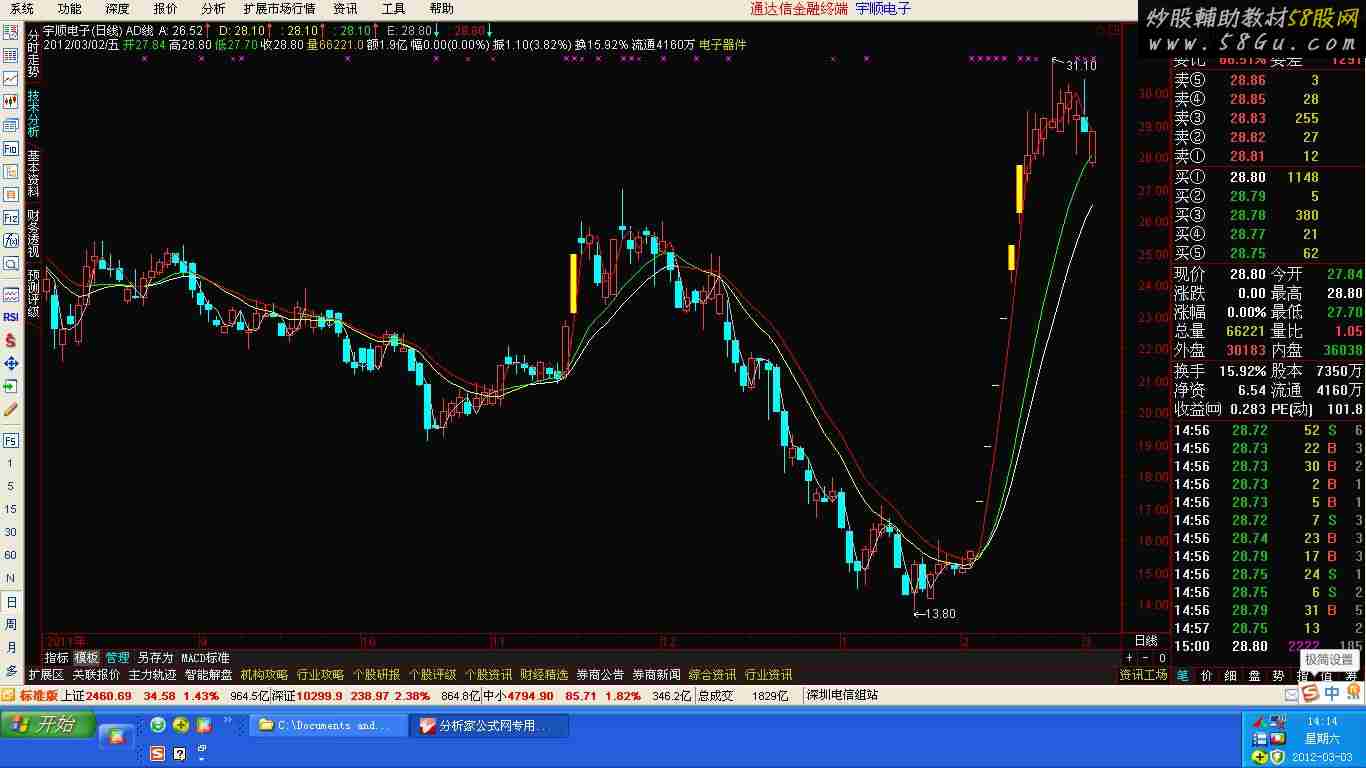Switch to 财务透视 vertical tab
This screenshot has height=768, width=1366.
pos(33,234)
